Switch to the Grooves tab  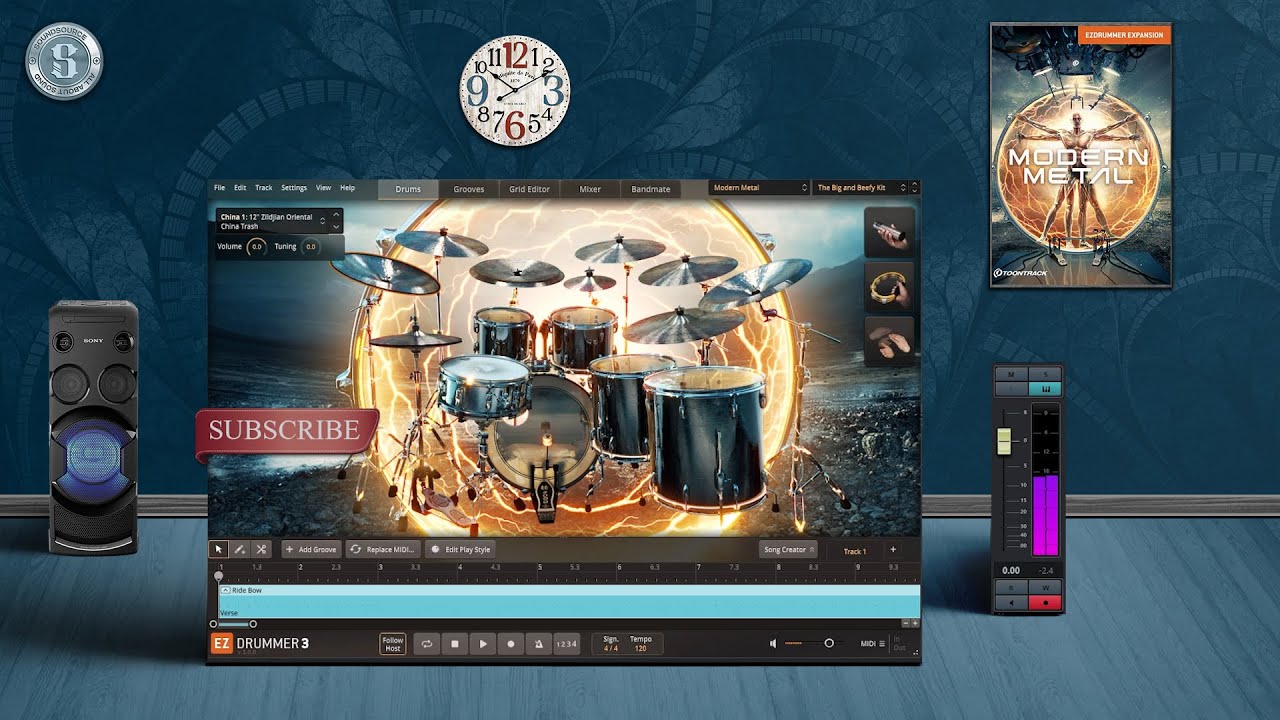coord(469,189)
